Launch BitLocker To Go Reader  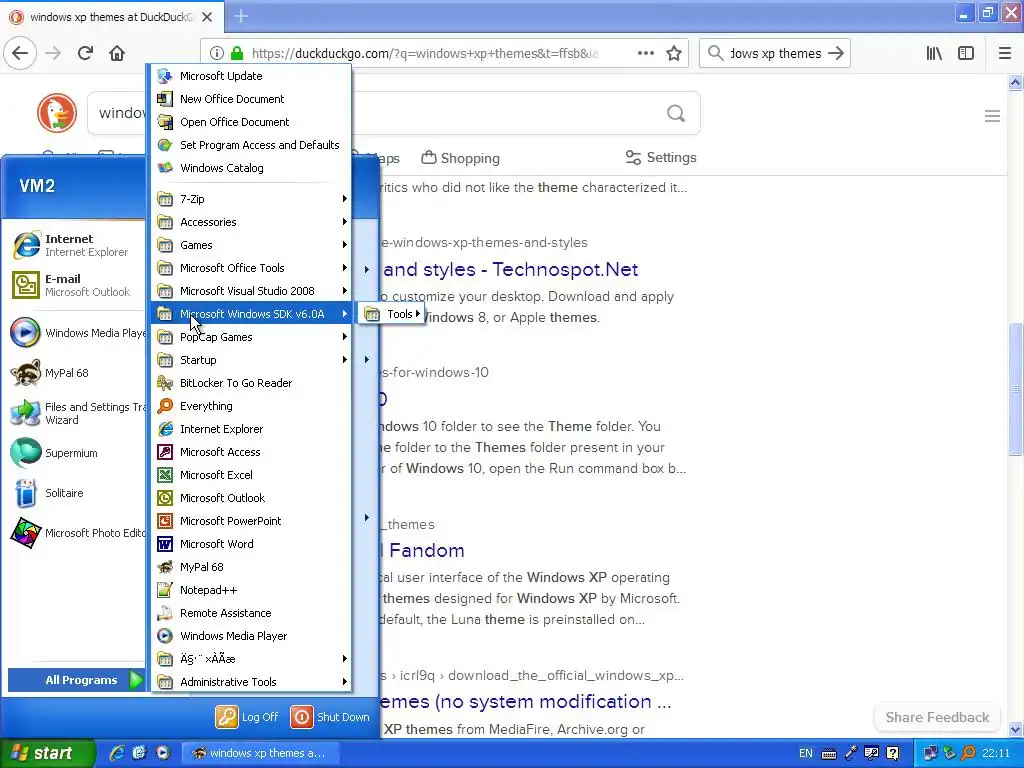click(251, 383)
